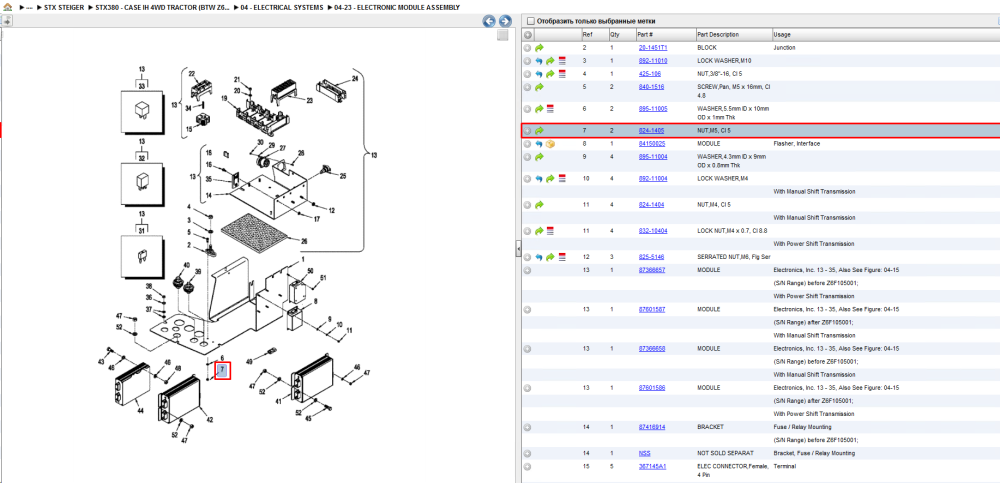Image resolution: width=1000 pixels, height=483 pixels.
Task: Open STX STEIGER breadcrumb
Action: point(64,7)
